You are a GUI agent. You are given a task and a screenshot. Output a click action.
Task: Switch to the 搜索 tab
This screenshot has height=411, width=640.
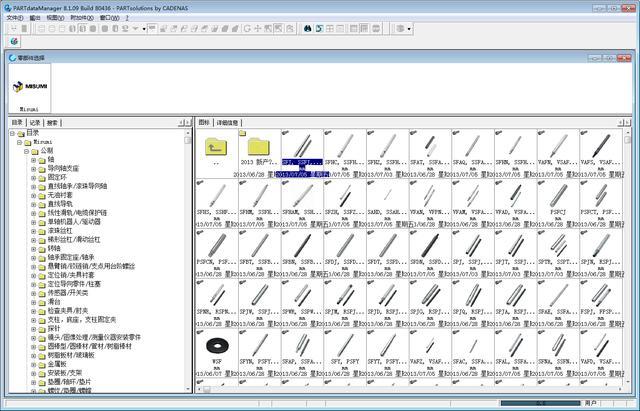click(53, 122)
